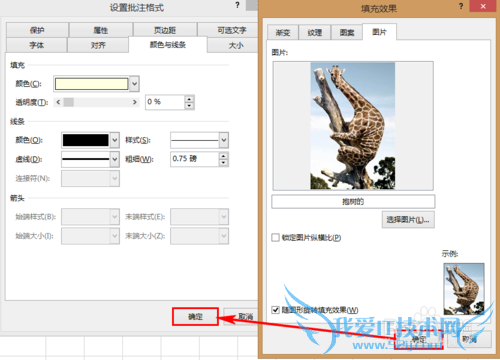Image resolution: width=500 pixels, height=360 pixels.
Task: Click the giraffe 示例 sample thumbnail
Action: [464, 289]
